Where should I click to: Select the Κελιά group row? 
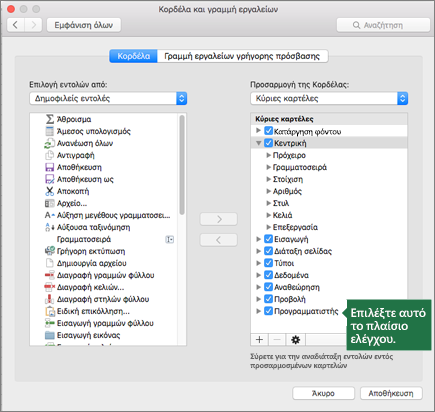[329, 215]
